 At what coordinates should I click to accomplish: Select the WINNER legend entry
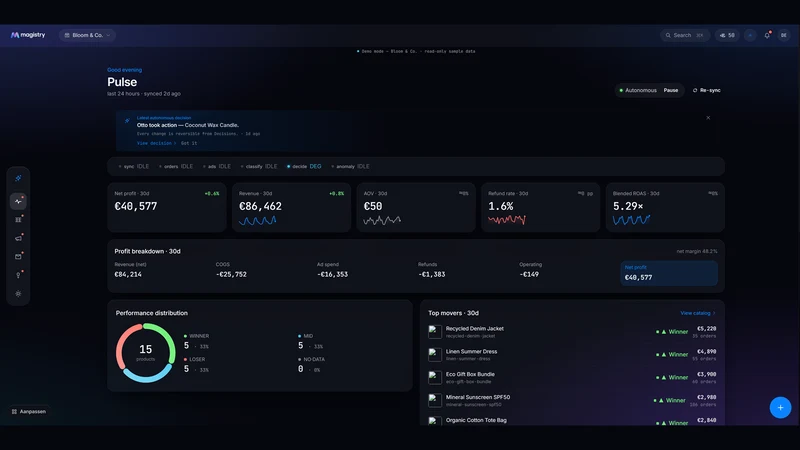(x=197, y=341)
